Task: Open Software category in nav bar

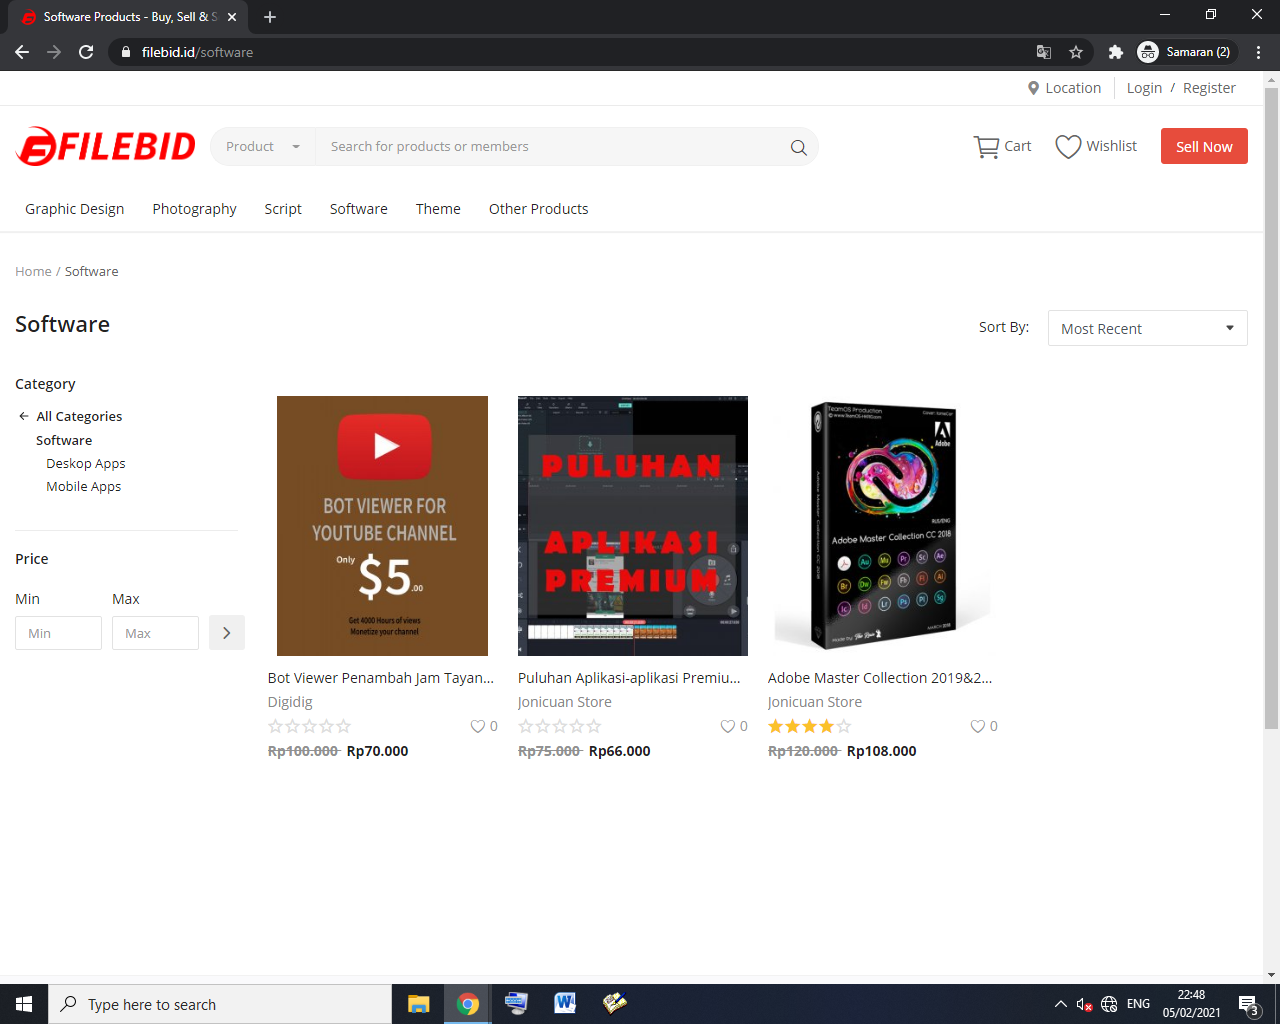Action: (359, 209)
